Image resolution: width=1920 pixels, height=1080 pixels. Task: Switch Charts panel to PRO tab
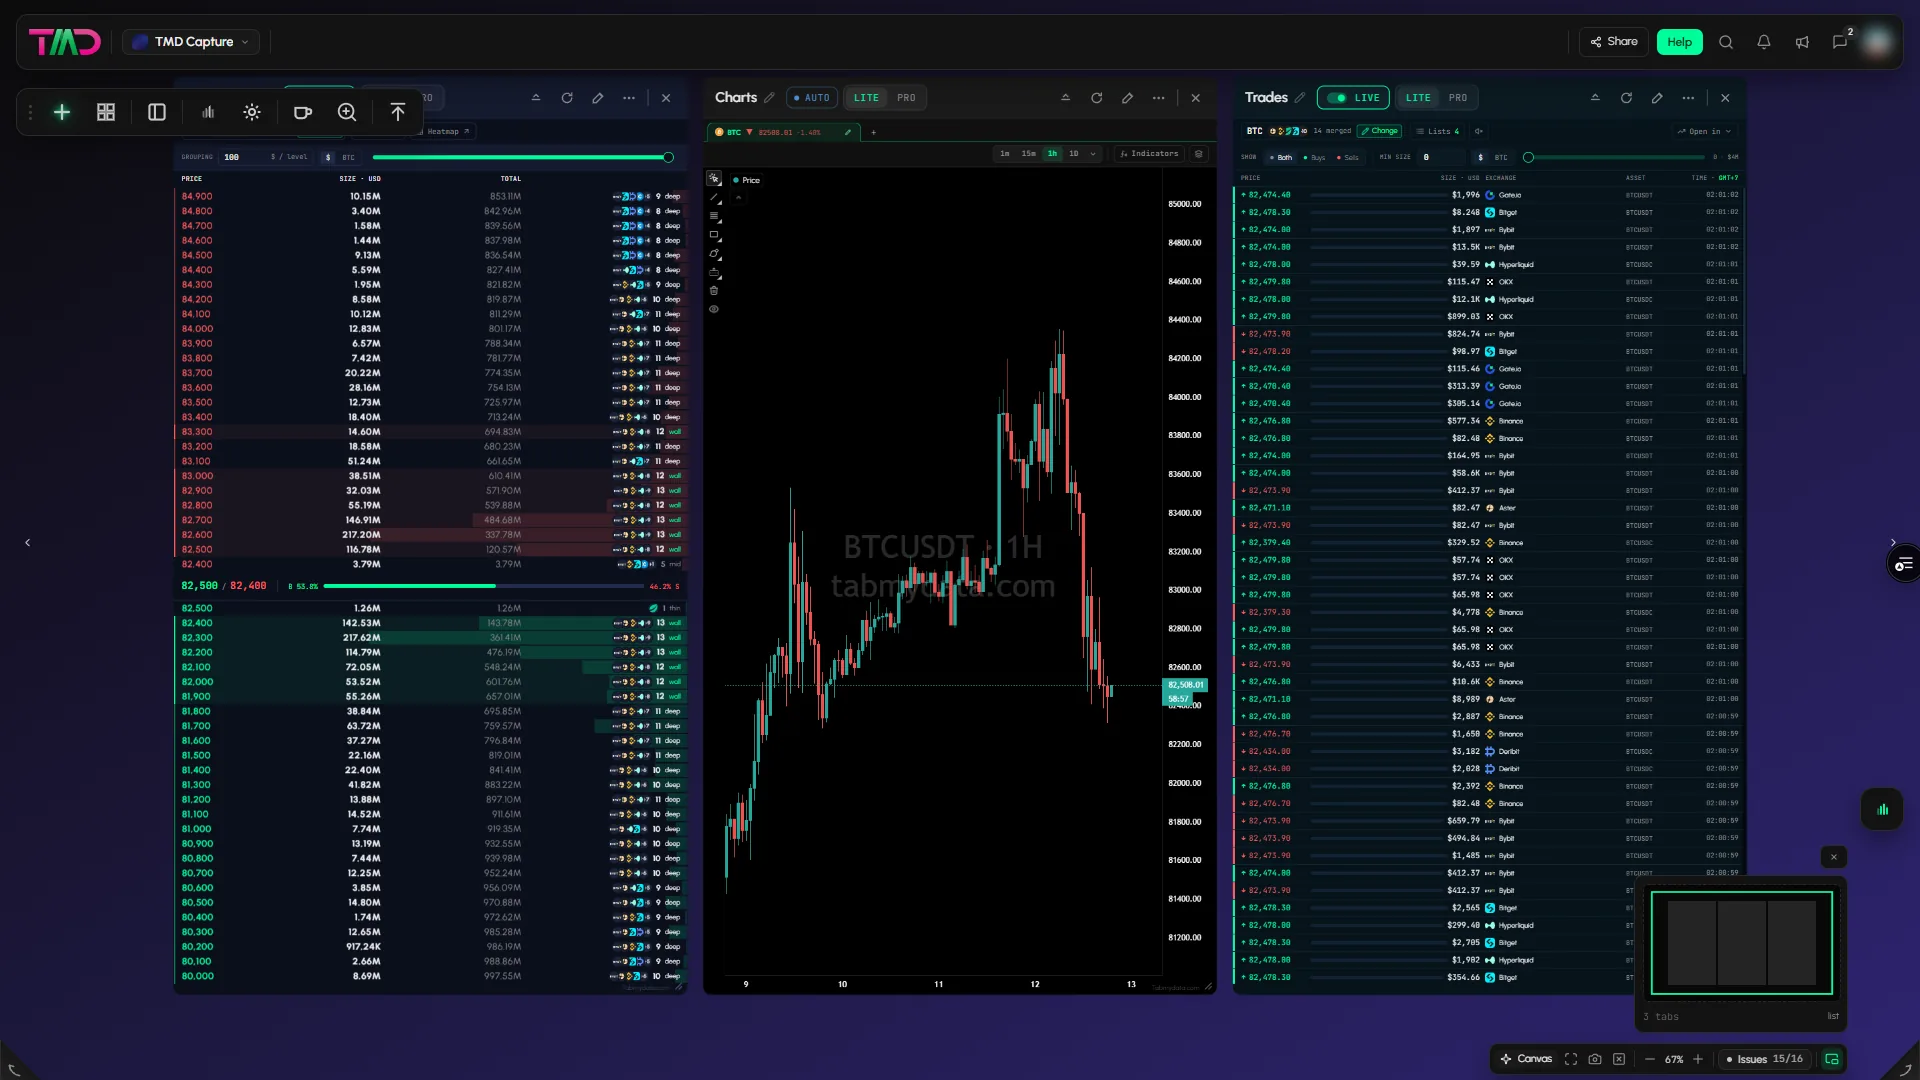point(906,98)
